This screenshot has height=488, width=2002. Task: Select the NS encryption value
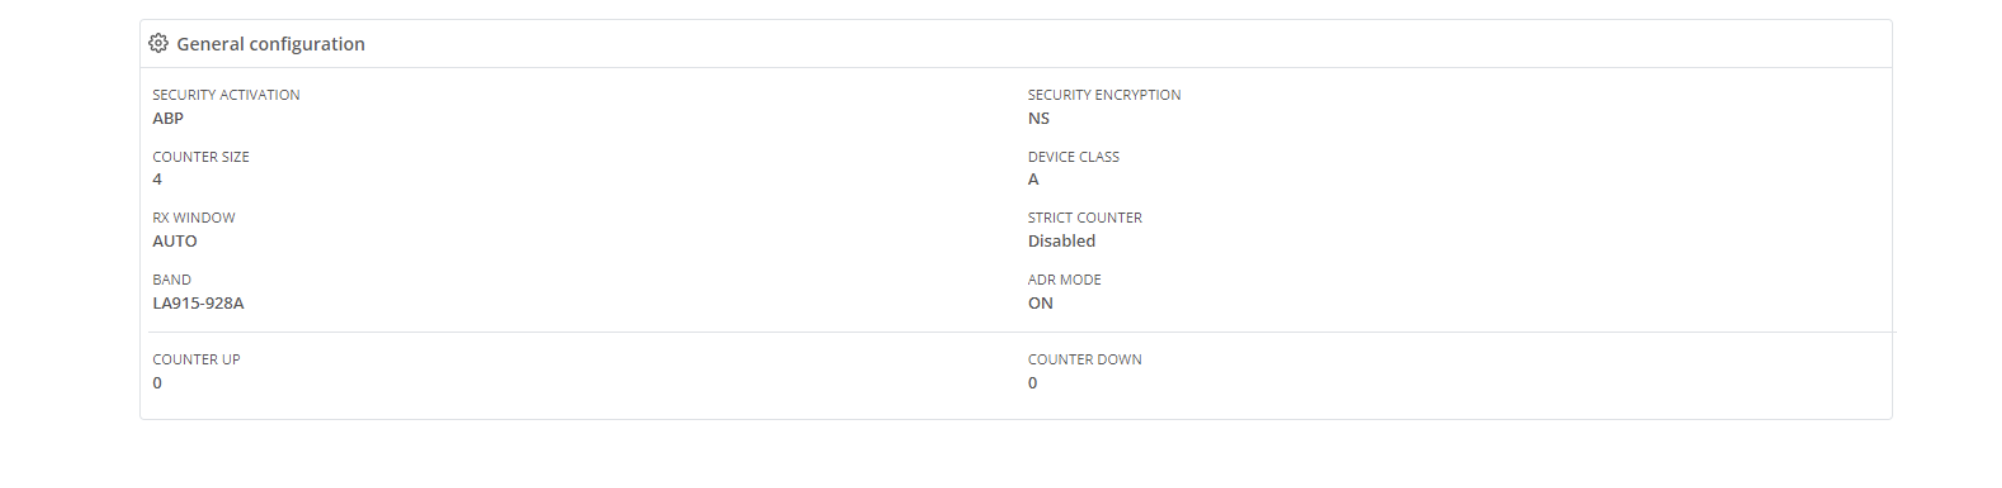tap(1039, 118)
